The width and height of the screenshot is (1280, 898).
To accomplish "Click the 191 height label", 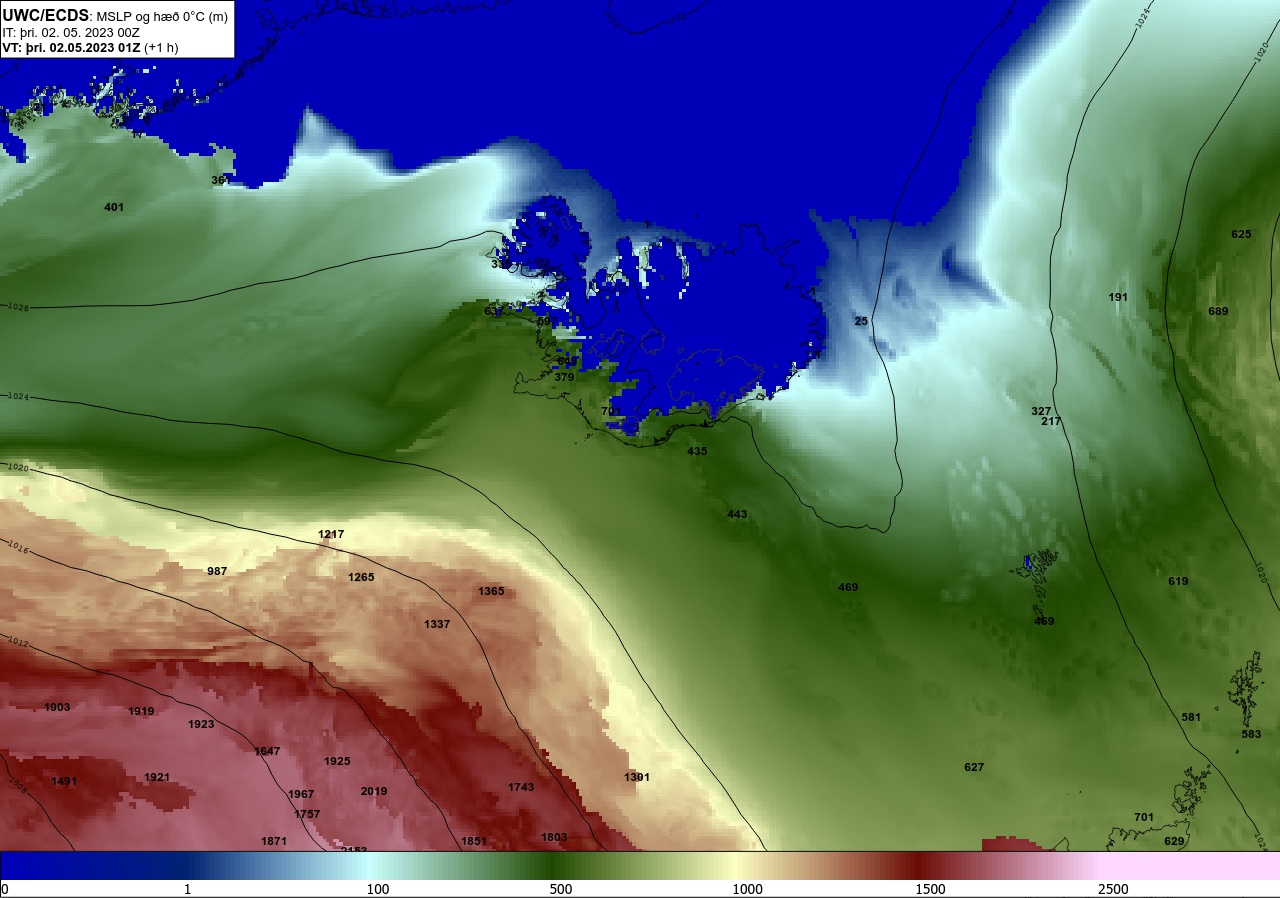I will coord(1118,297).
